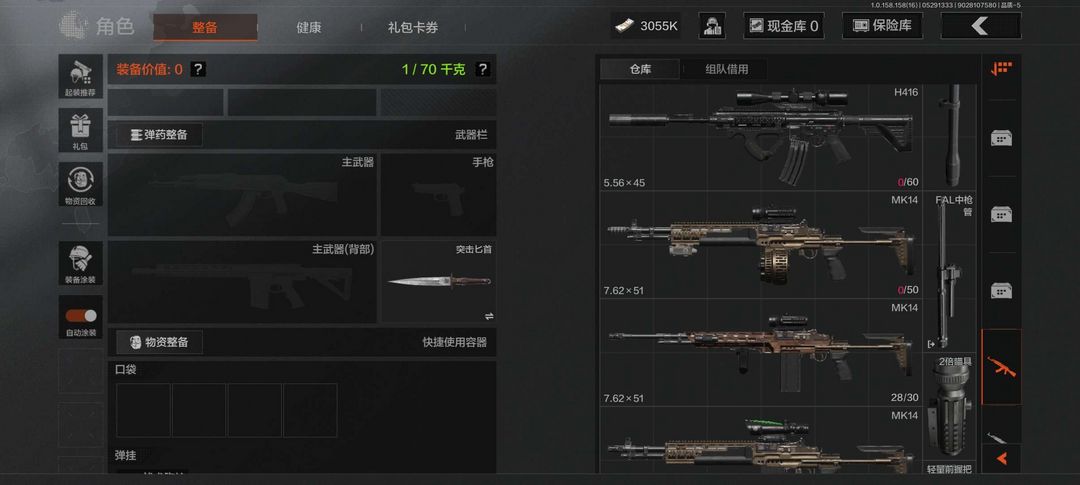1080x485 pixels.
Task: Open the 礼包 gift box icon
Action: point(81,130)
